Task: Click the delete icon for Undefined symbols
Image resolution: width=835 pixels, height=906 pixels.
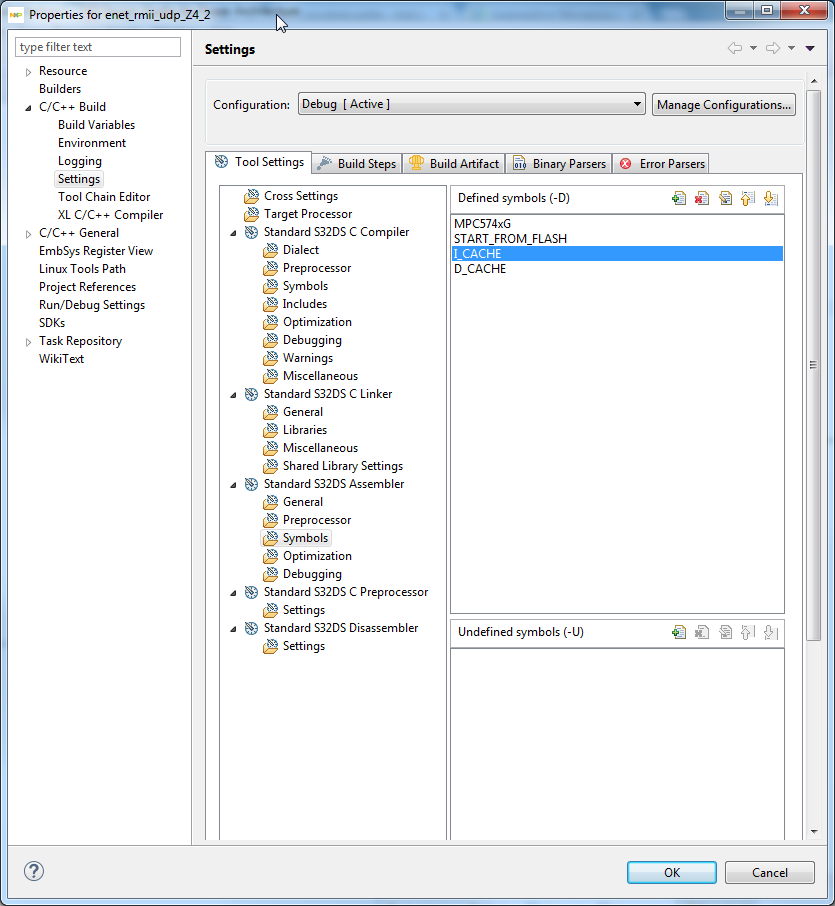Action: tap(702, 633)
